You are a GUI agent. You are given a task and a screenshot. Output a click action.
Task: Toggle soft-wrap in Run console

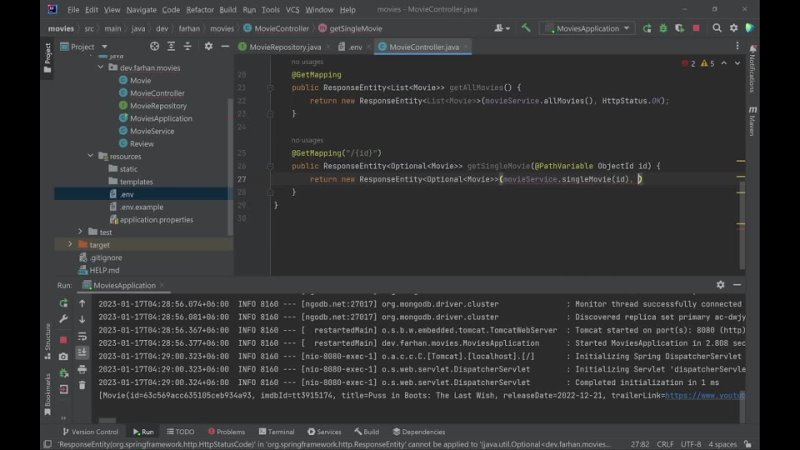[82, 336]
